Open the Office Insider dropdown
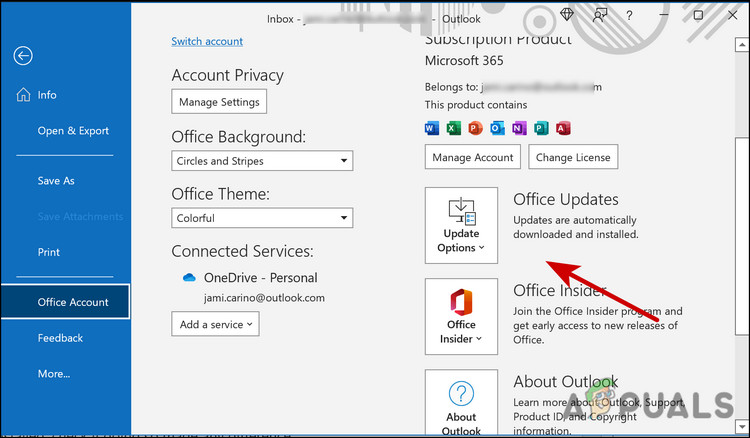This screenshot has height=438, width=750. coord(461,316)
